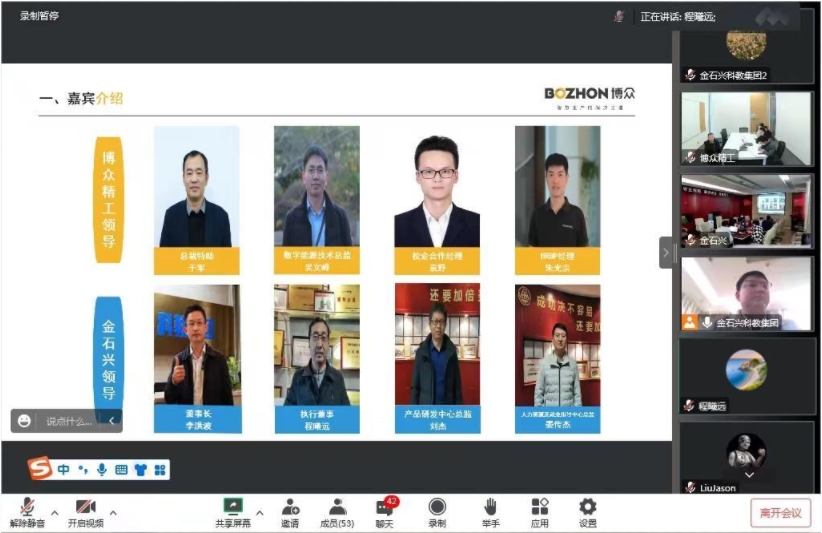Viewport: 822px width, 533px height.
Task: Select 金石兴科教集团 host video tile
Action: [746, 294]
